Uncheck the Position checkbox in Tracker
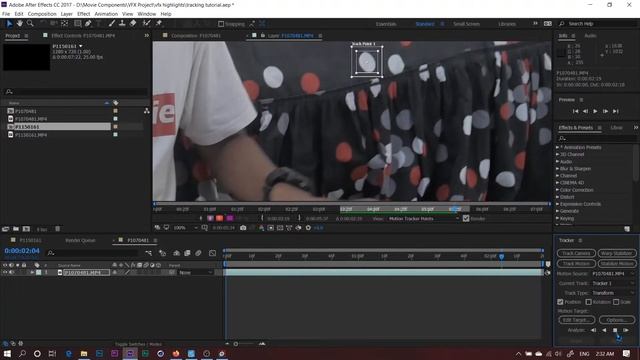Screen dimensions: 640x360 (x=560, y=302)
